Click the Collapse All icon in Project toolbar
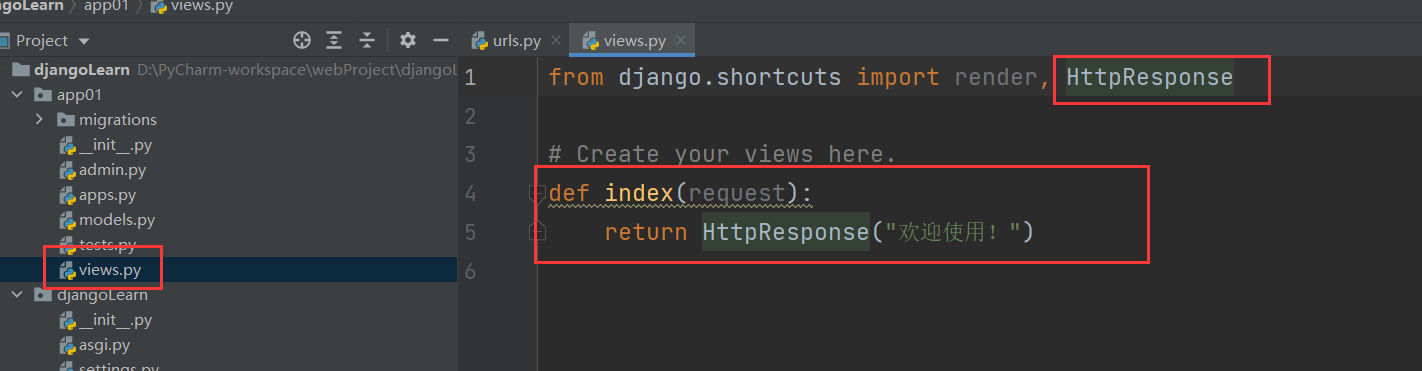Screen dimensions: 1422x371 tap(367, 40)
